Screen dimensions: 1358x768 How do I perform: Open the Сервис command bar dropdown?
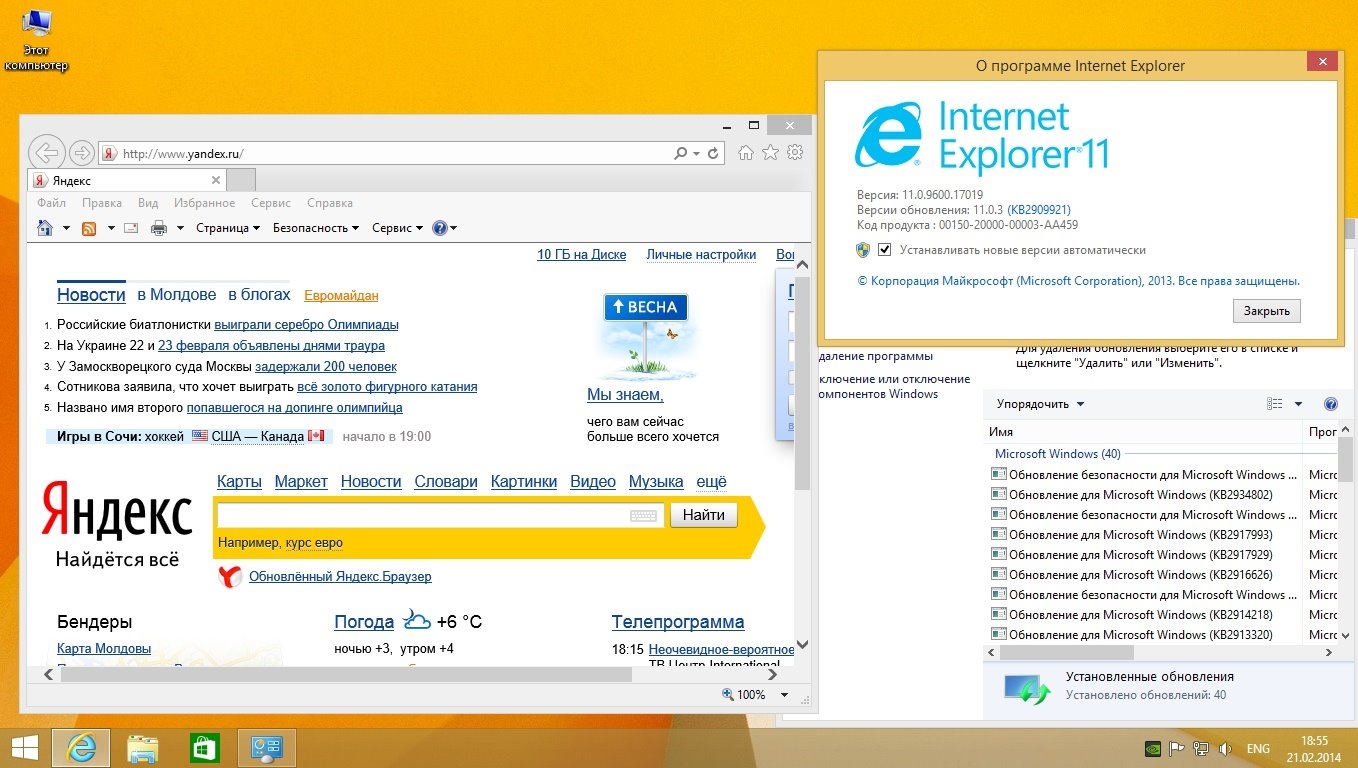pos(398,228)
